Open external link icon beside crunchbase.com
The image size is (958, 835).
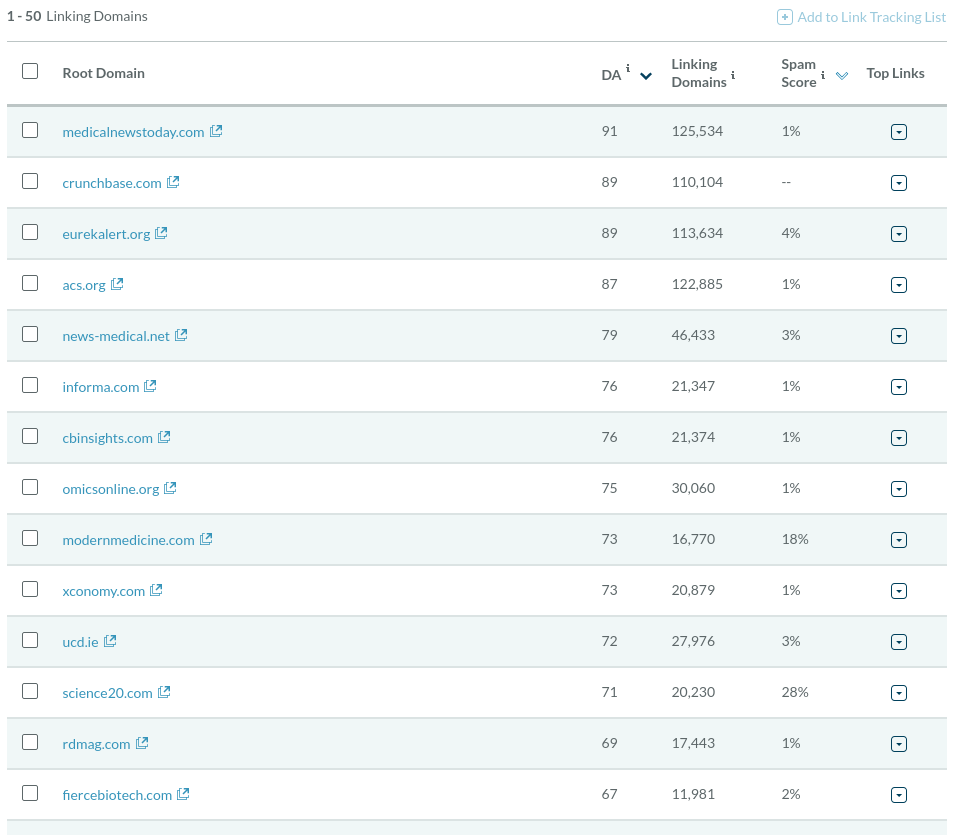174,182
